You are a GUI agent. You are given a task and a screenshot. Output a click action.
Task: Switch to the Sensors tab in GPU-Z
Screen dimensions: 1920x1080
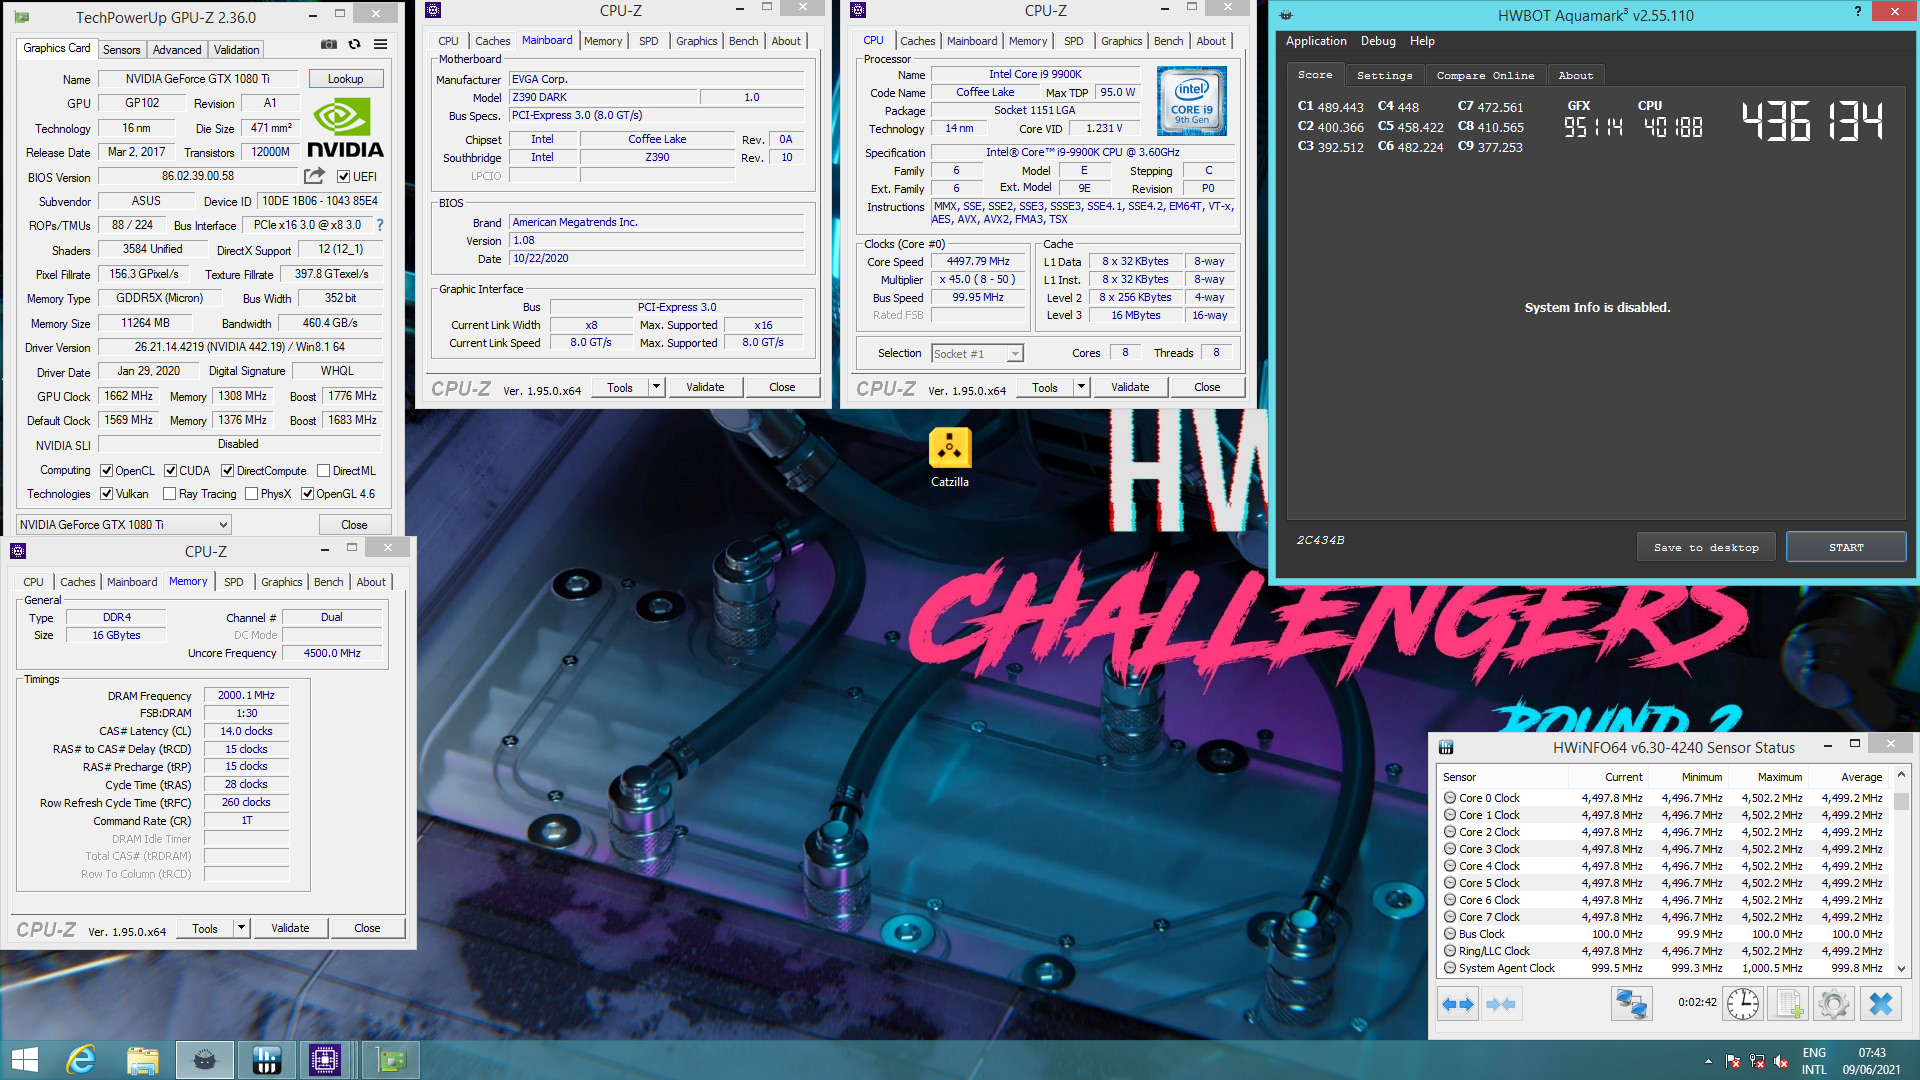[x=122, y=50]
